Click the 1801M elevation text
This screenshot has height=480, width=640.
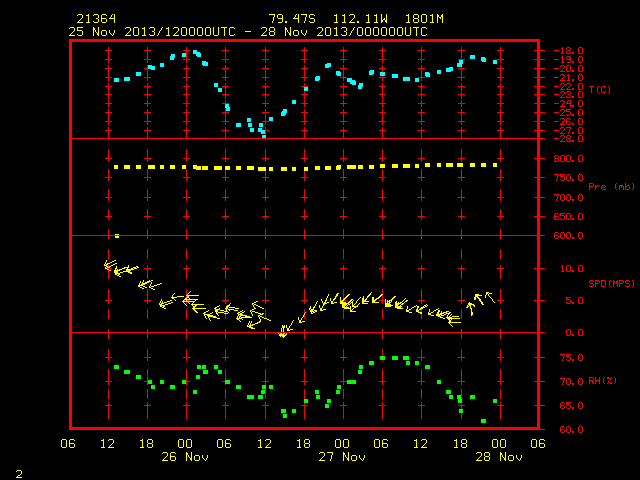(424, 19)
